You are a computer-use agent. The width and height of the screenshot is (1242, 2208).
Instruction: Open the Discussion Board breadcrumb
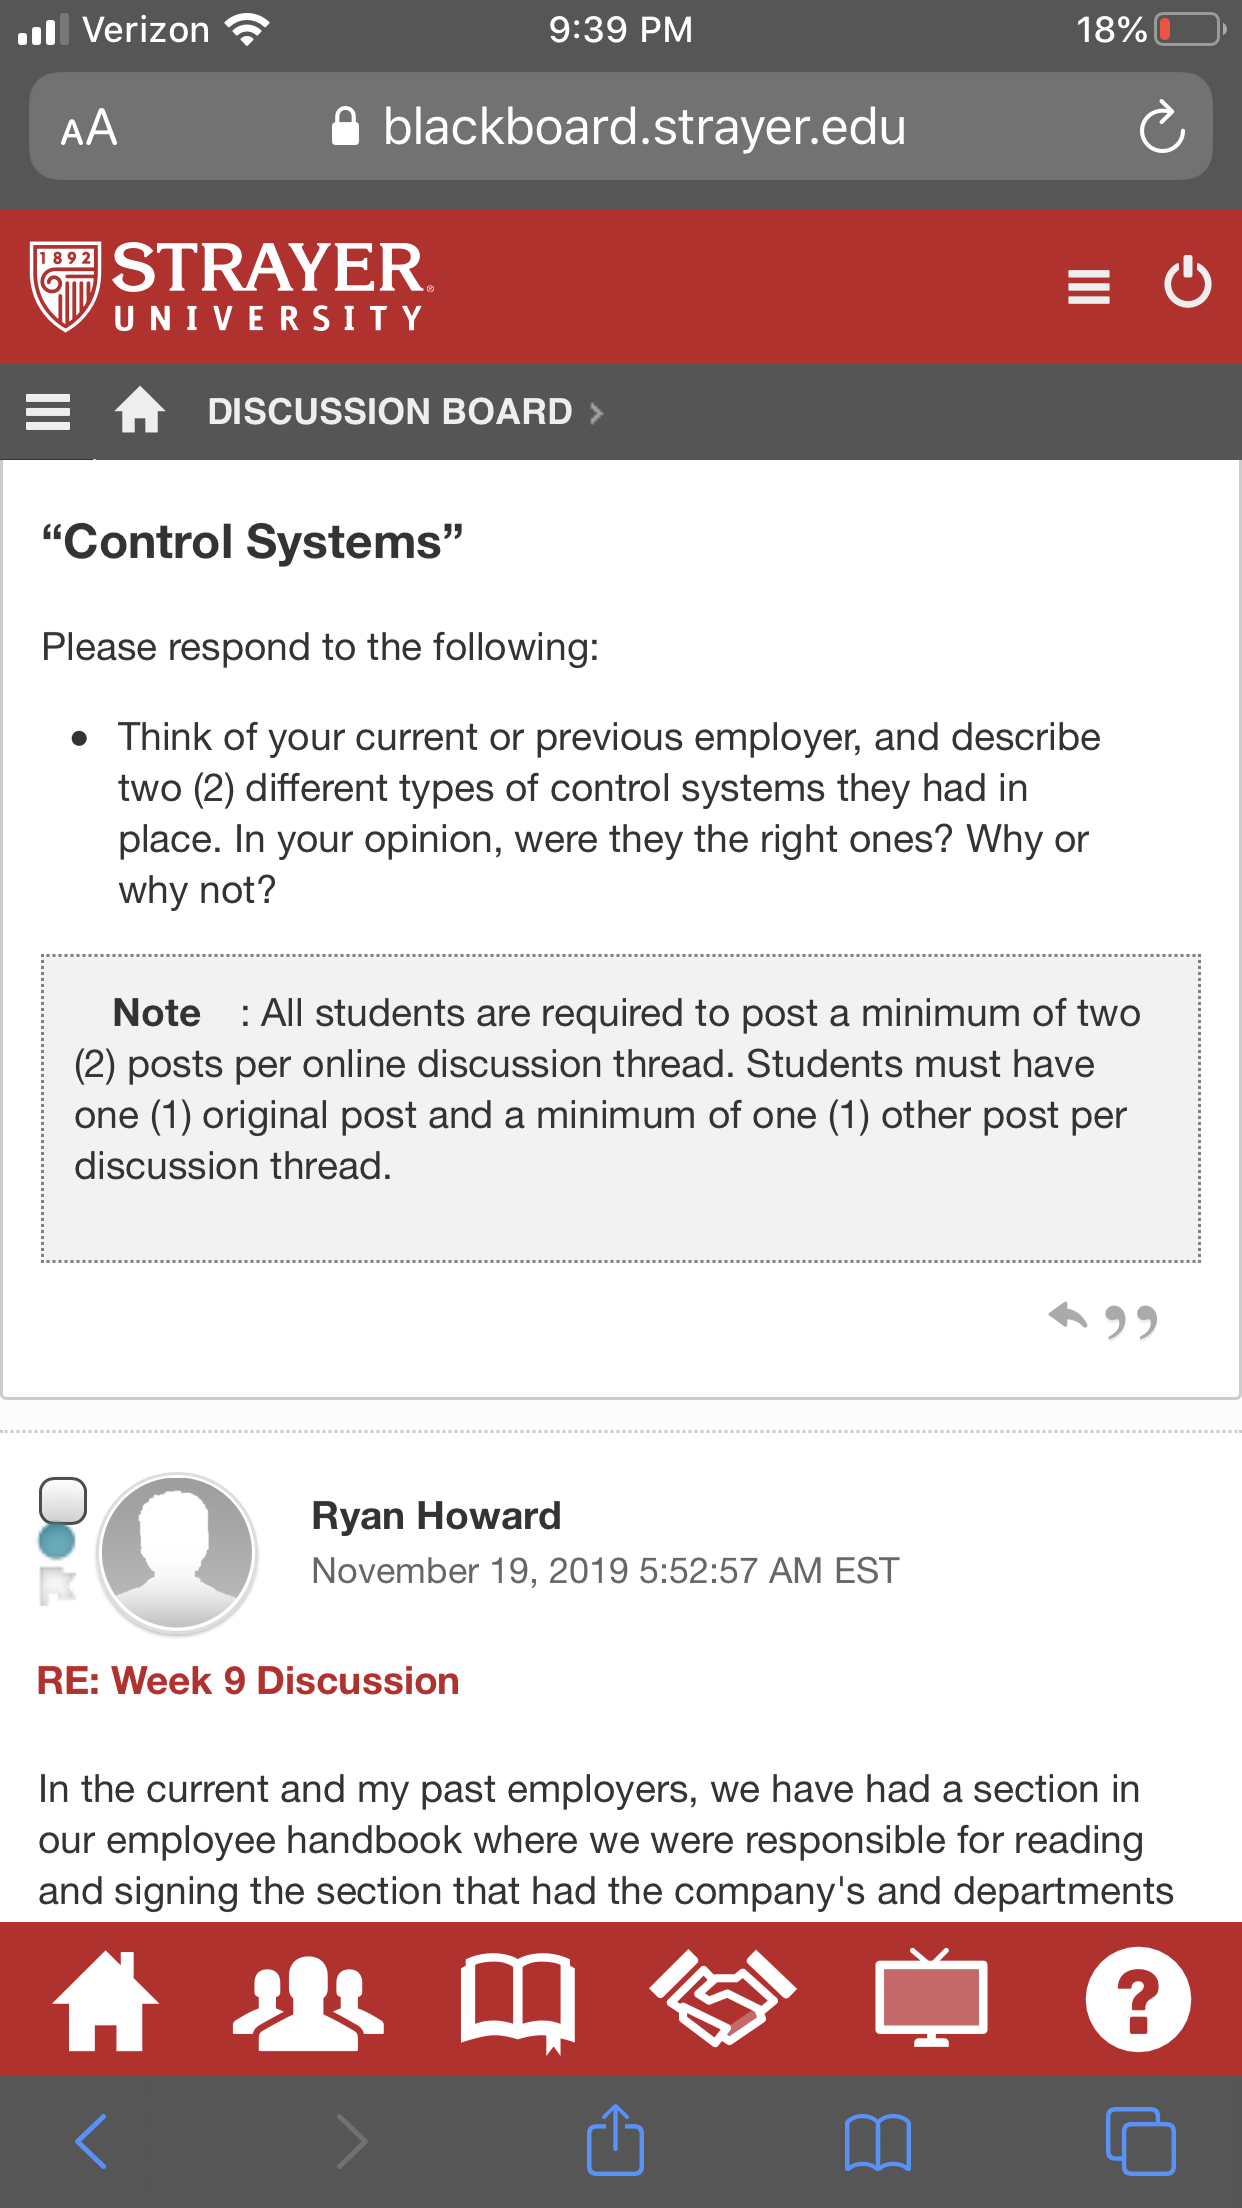390,412
